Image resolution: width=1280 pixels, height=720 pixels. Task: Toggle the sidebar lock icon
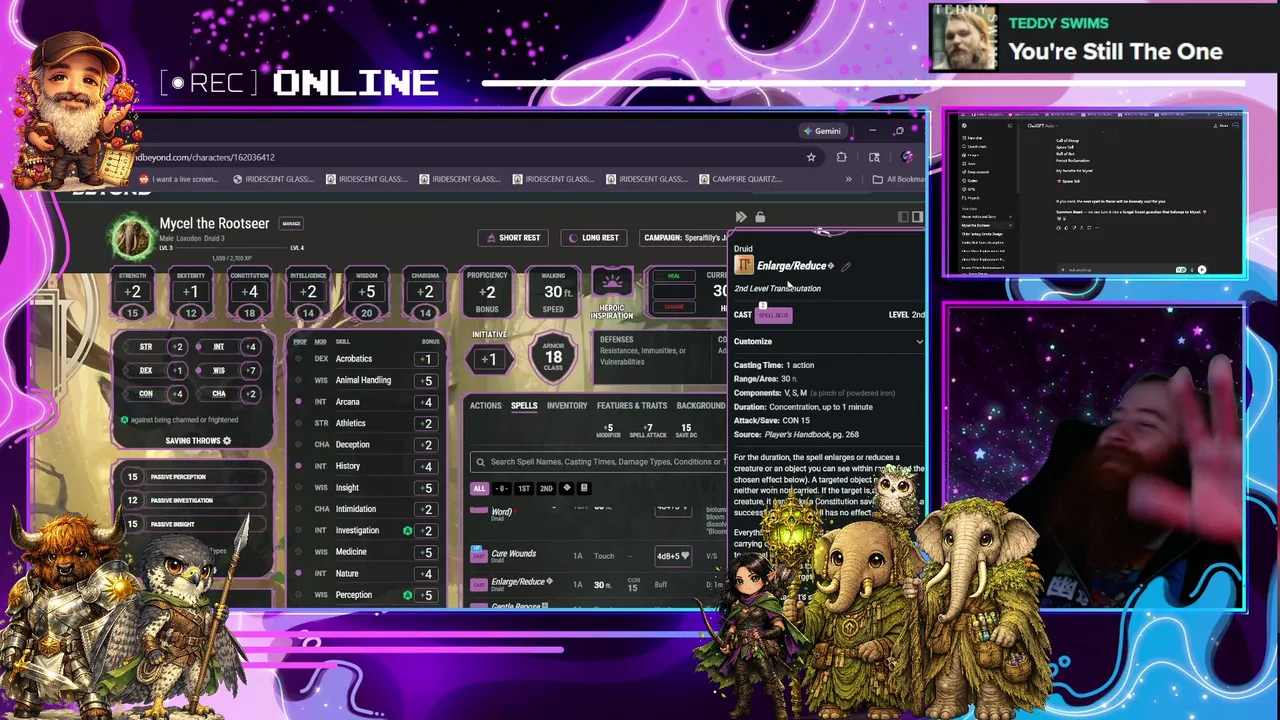pyautogui.click(x=760, y=217)
